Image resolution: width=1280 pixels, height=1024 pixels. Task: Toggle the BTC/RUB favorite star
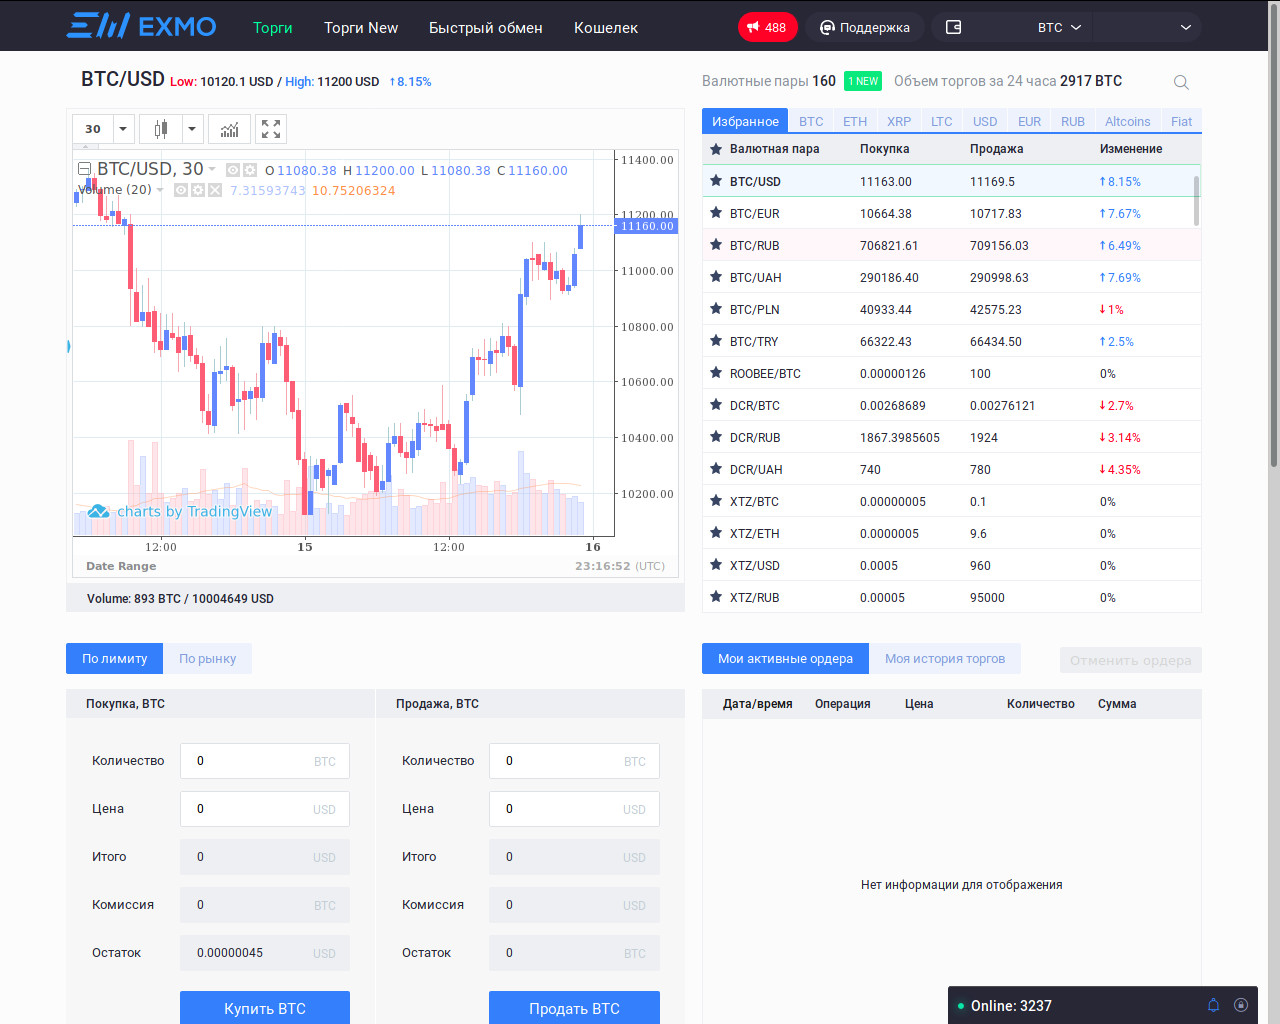click(716, 245)
